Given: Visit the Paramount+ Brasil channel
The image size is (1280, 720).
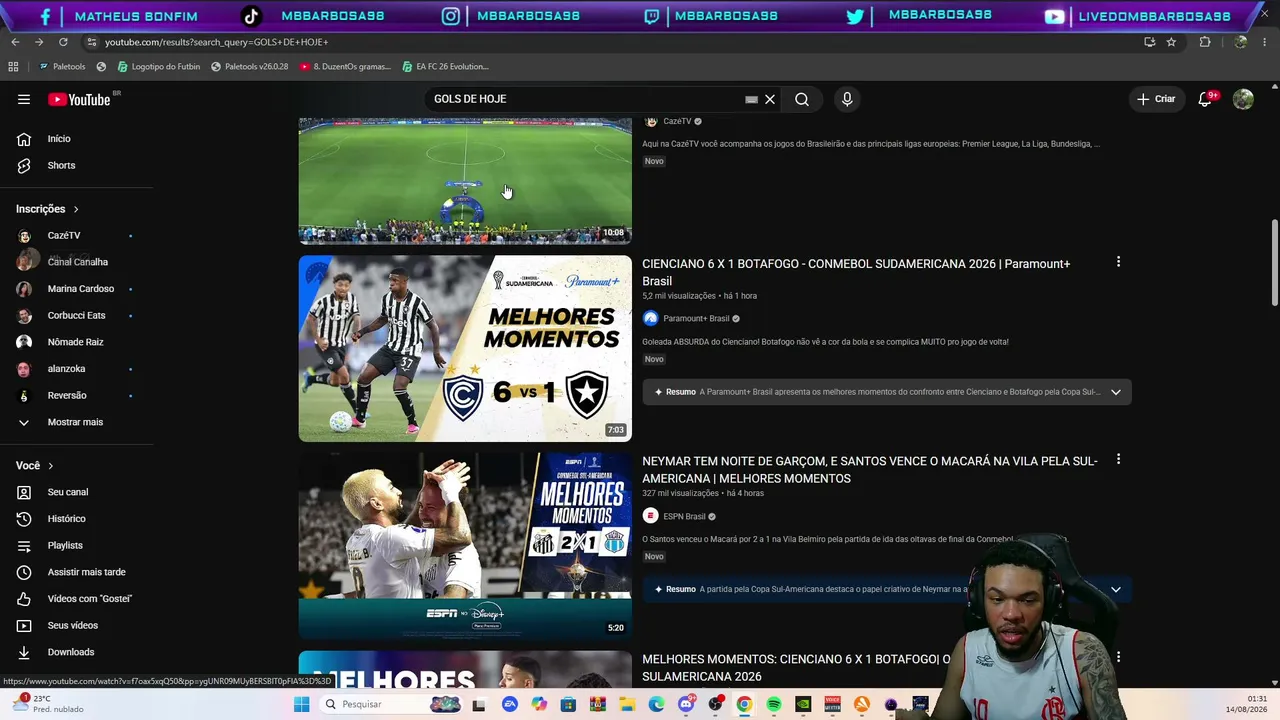Looking at the screenshot, I should (x=696, y=319).
